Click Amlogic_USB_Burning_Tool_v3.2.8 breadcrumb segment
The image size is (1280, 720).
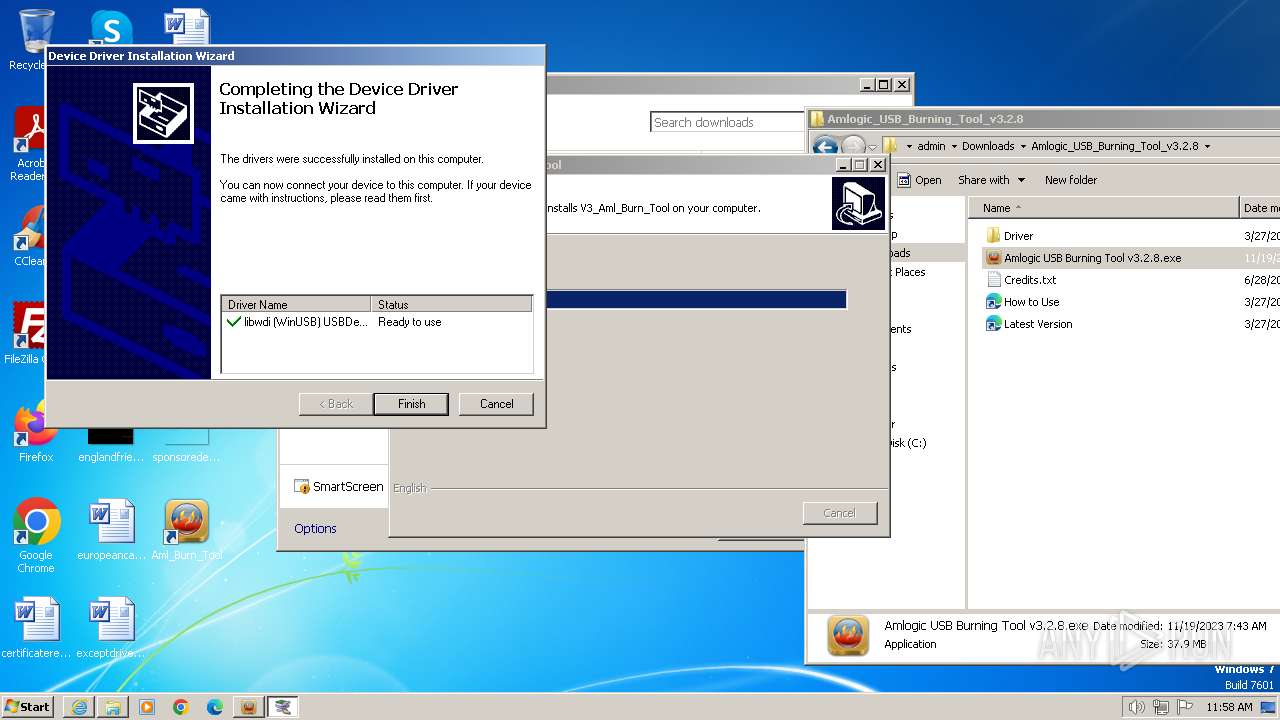tap(1114, 146)
